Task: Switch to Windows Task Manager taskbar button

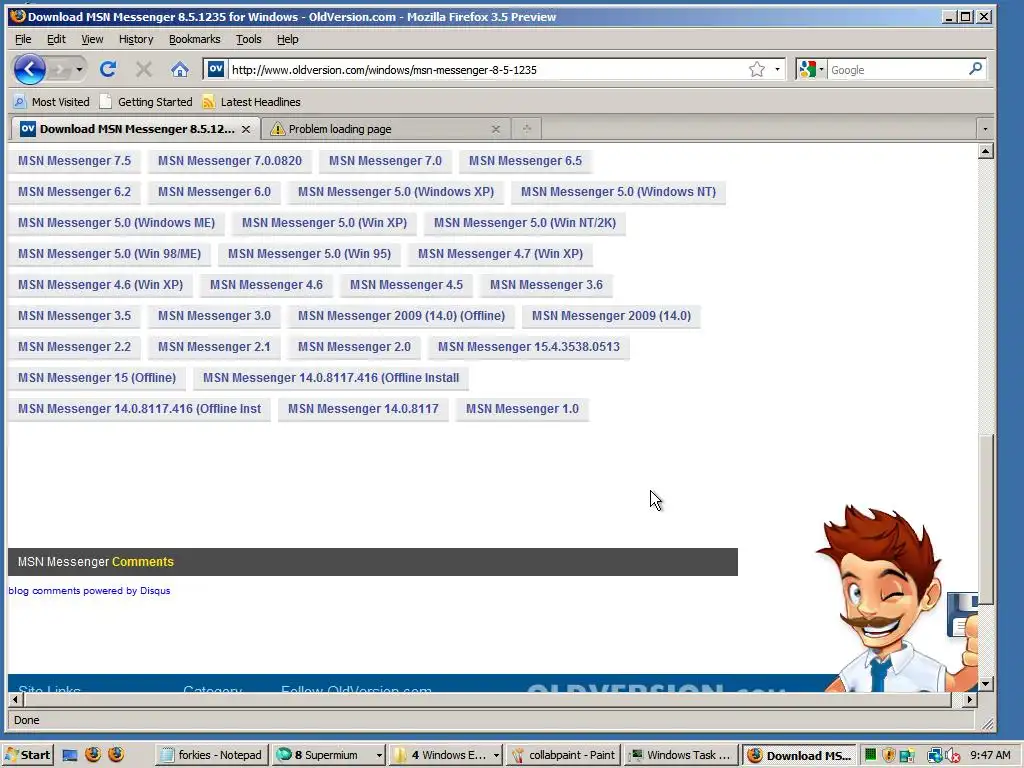Action: [680, 756]
